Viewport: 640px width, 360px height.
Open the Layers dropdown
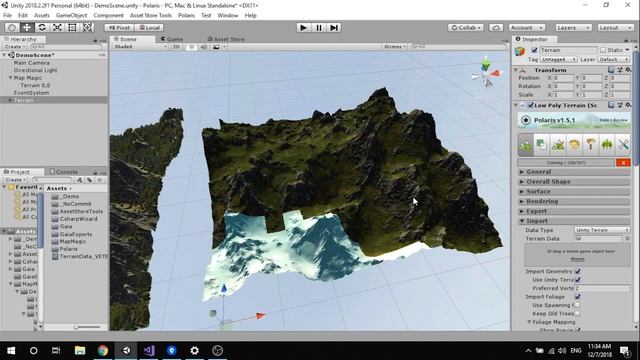point(573,28)
